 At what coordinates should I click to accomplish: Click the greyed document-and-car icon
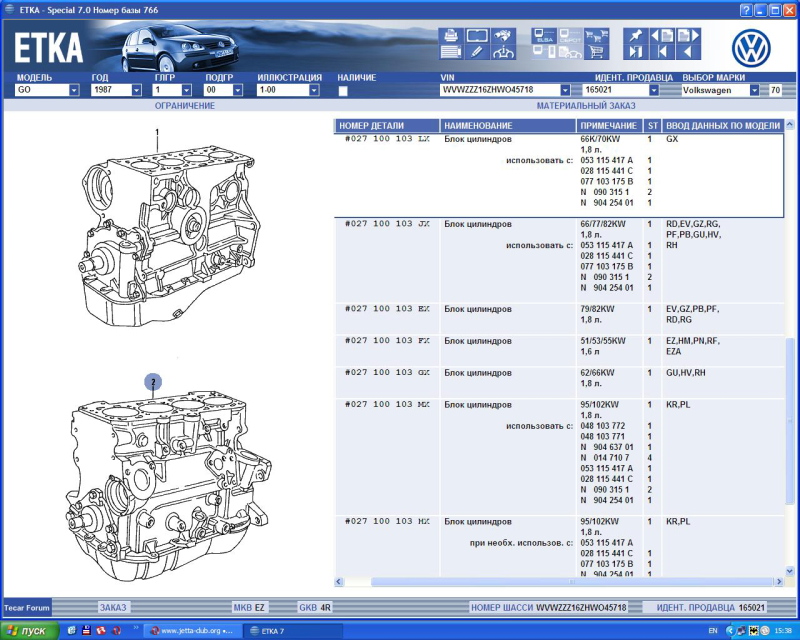(x=570, y=52)
